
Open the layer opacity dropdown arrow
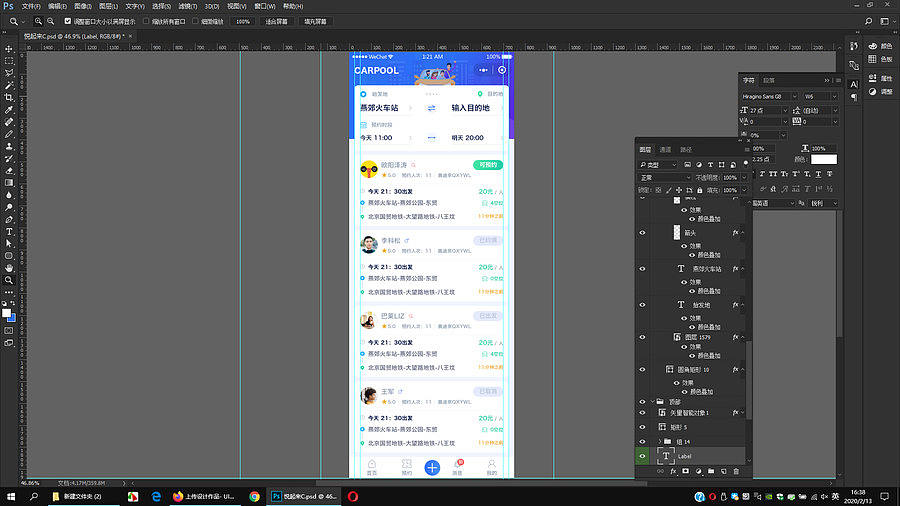pos(744,177)
